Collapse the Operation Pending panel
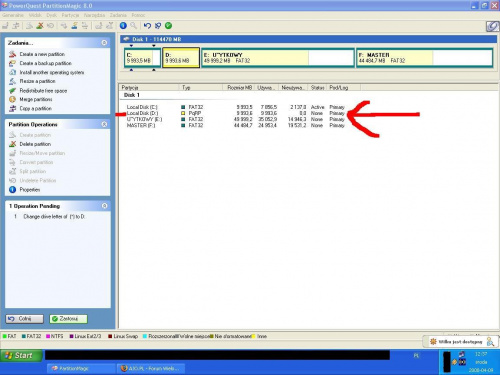Screen dimensions: 500x375 [104, 206]
